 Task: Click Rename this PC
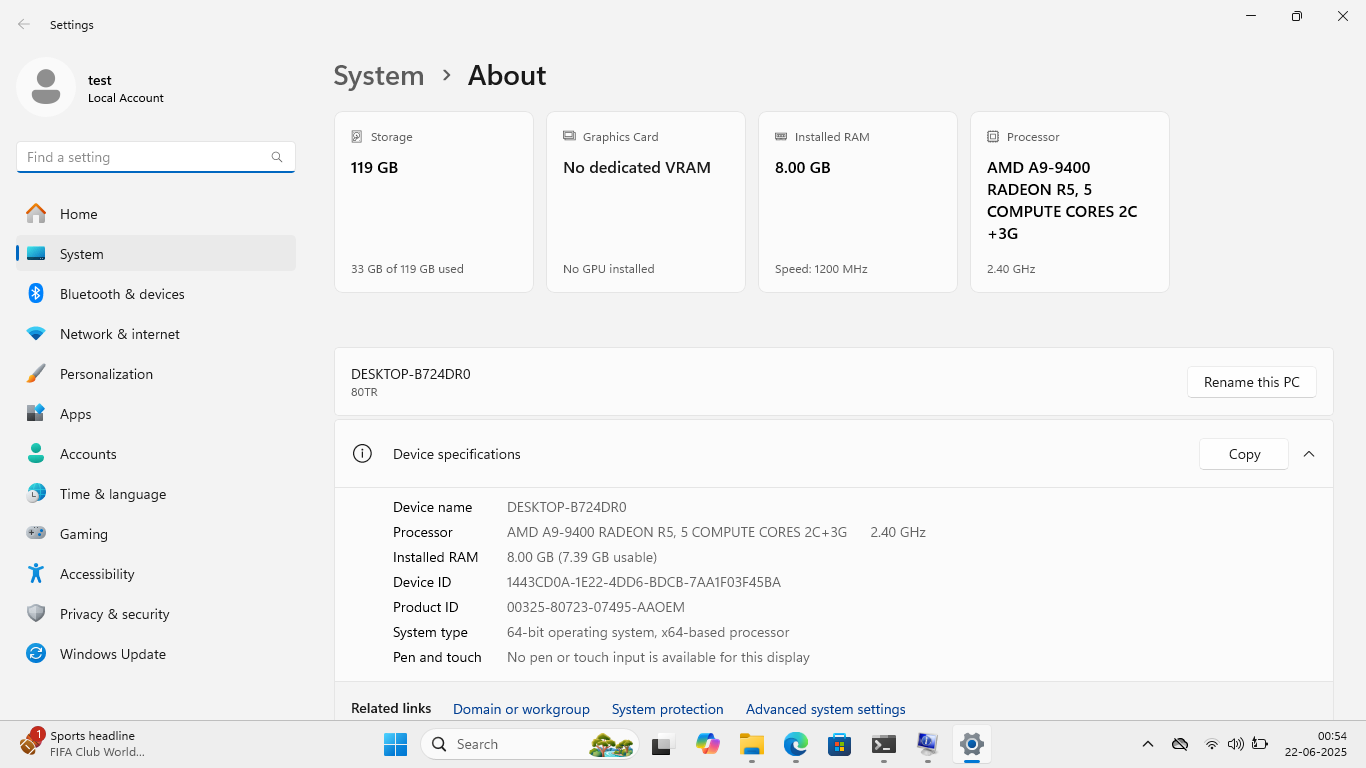pos(1251,382)
